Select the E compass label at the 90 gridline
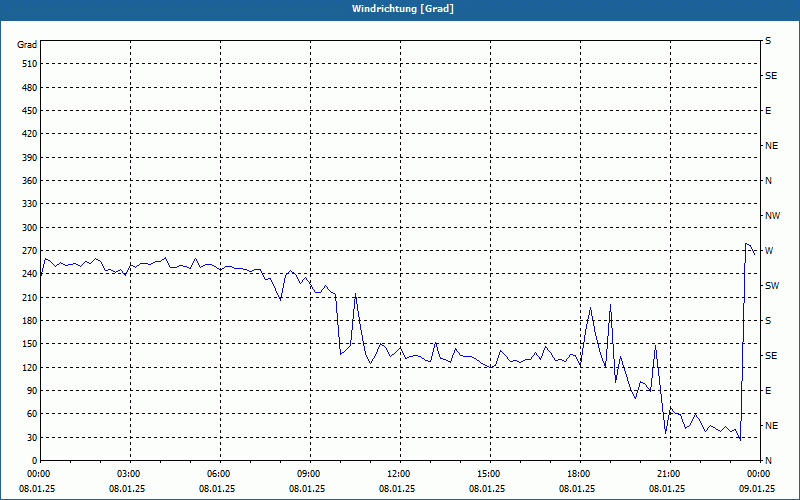This screenshot has width=800, height=500. 768,391
